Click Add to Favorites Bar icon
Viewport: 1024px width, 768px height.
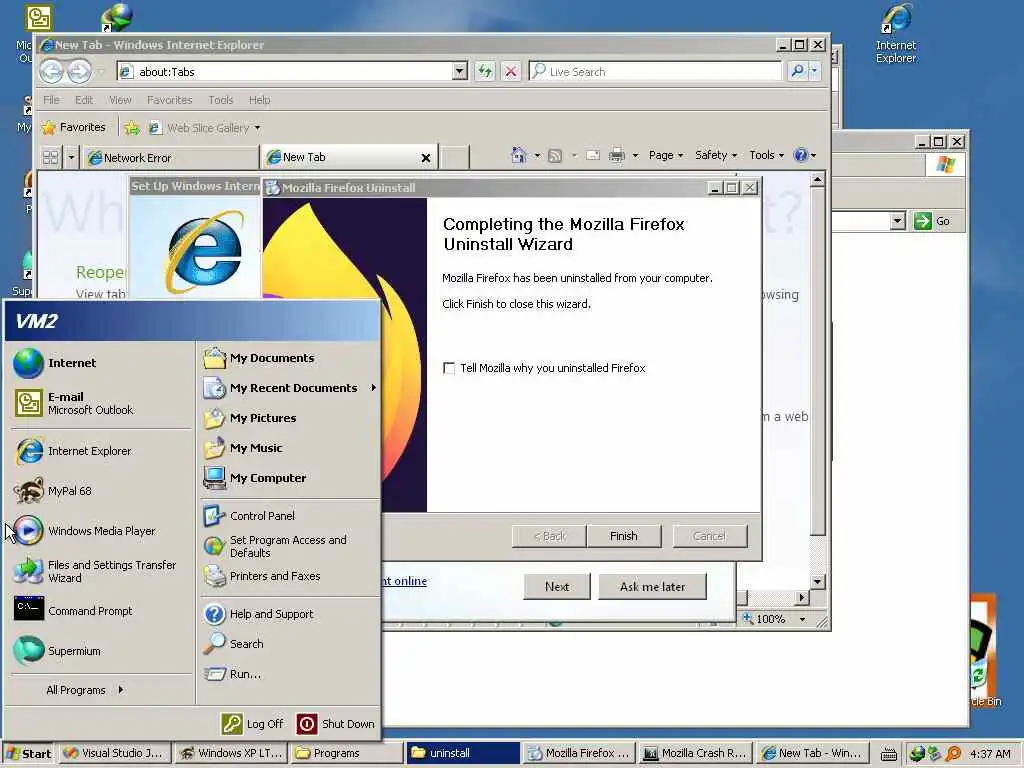132,128
